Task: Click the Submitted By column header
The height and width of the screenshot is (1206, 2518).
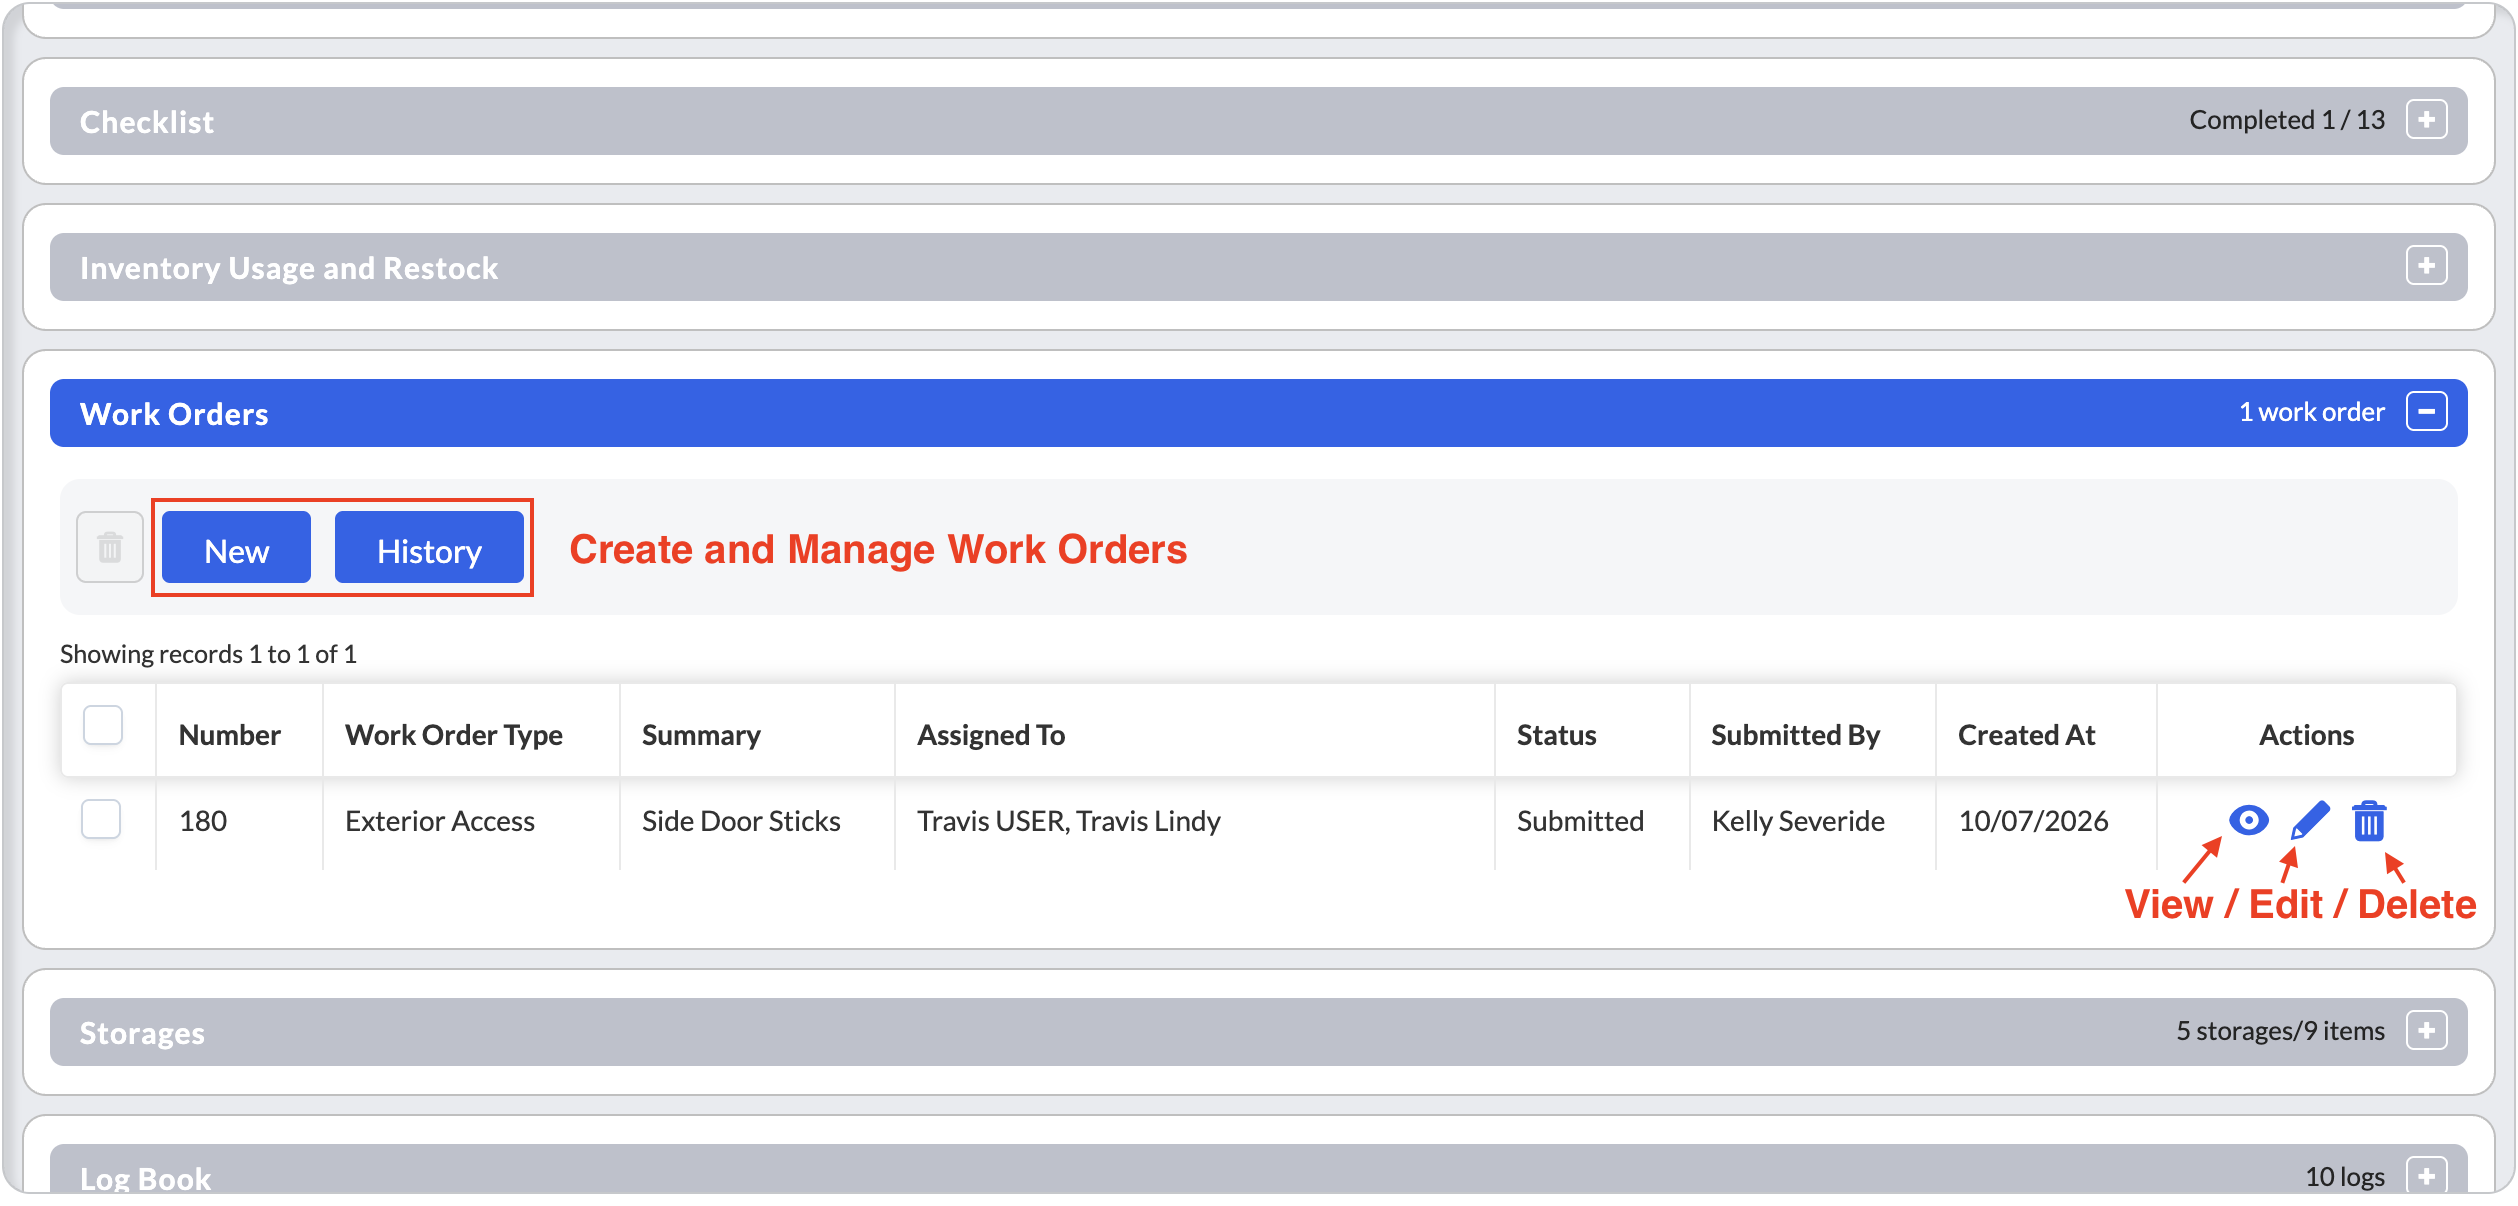Action: [1795, 735]
